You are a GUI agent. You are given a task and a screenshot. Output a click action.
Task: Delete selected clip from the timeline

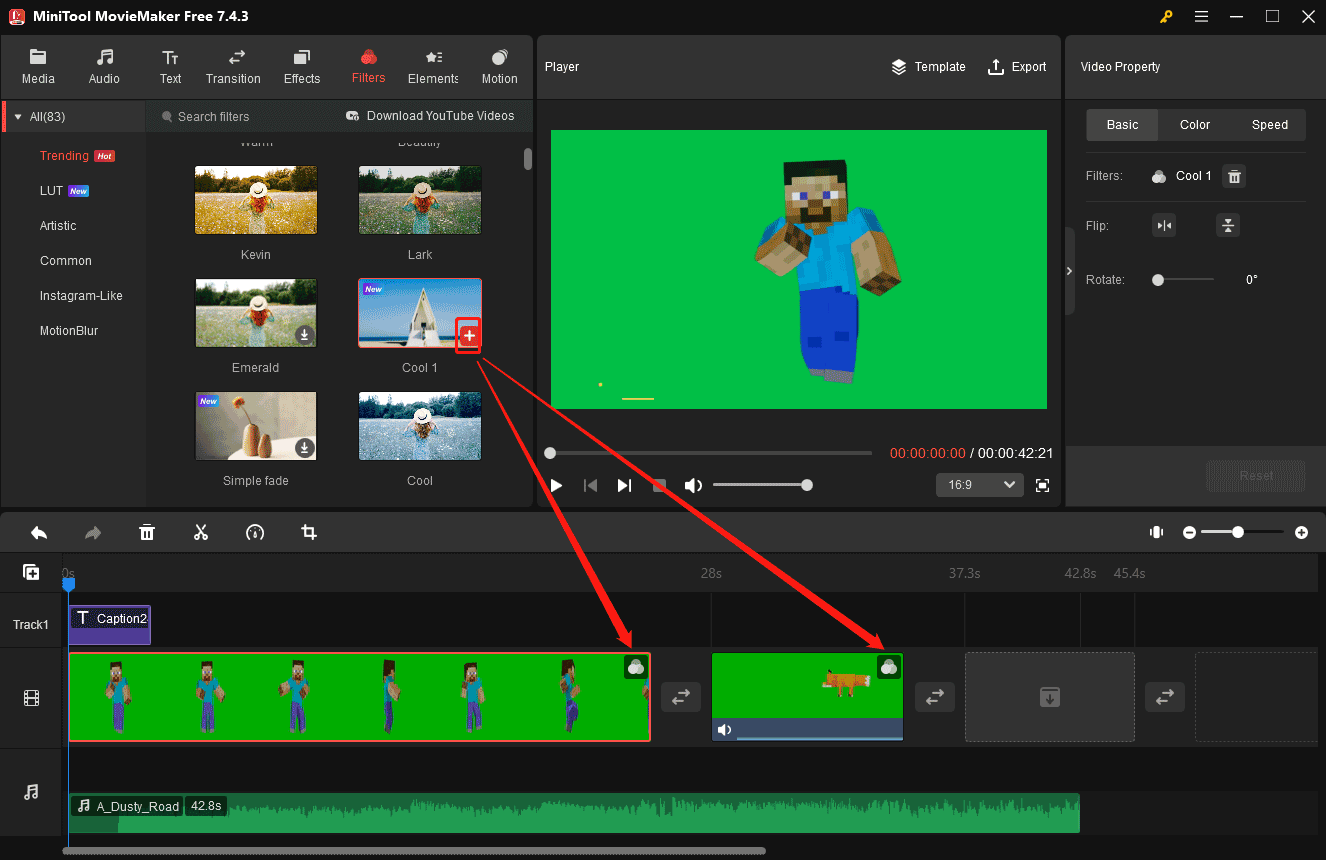pos(147,532)
